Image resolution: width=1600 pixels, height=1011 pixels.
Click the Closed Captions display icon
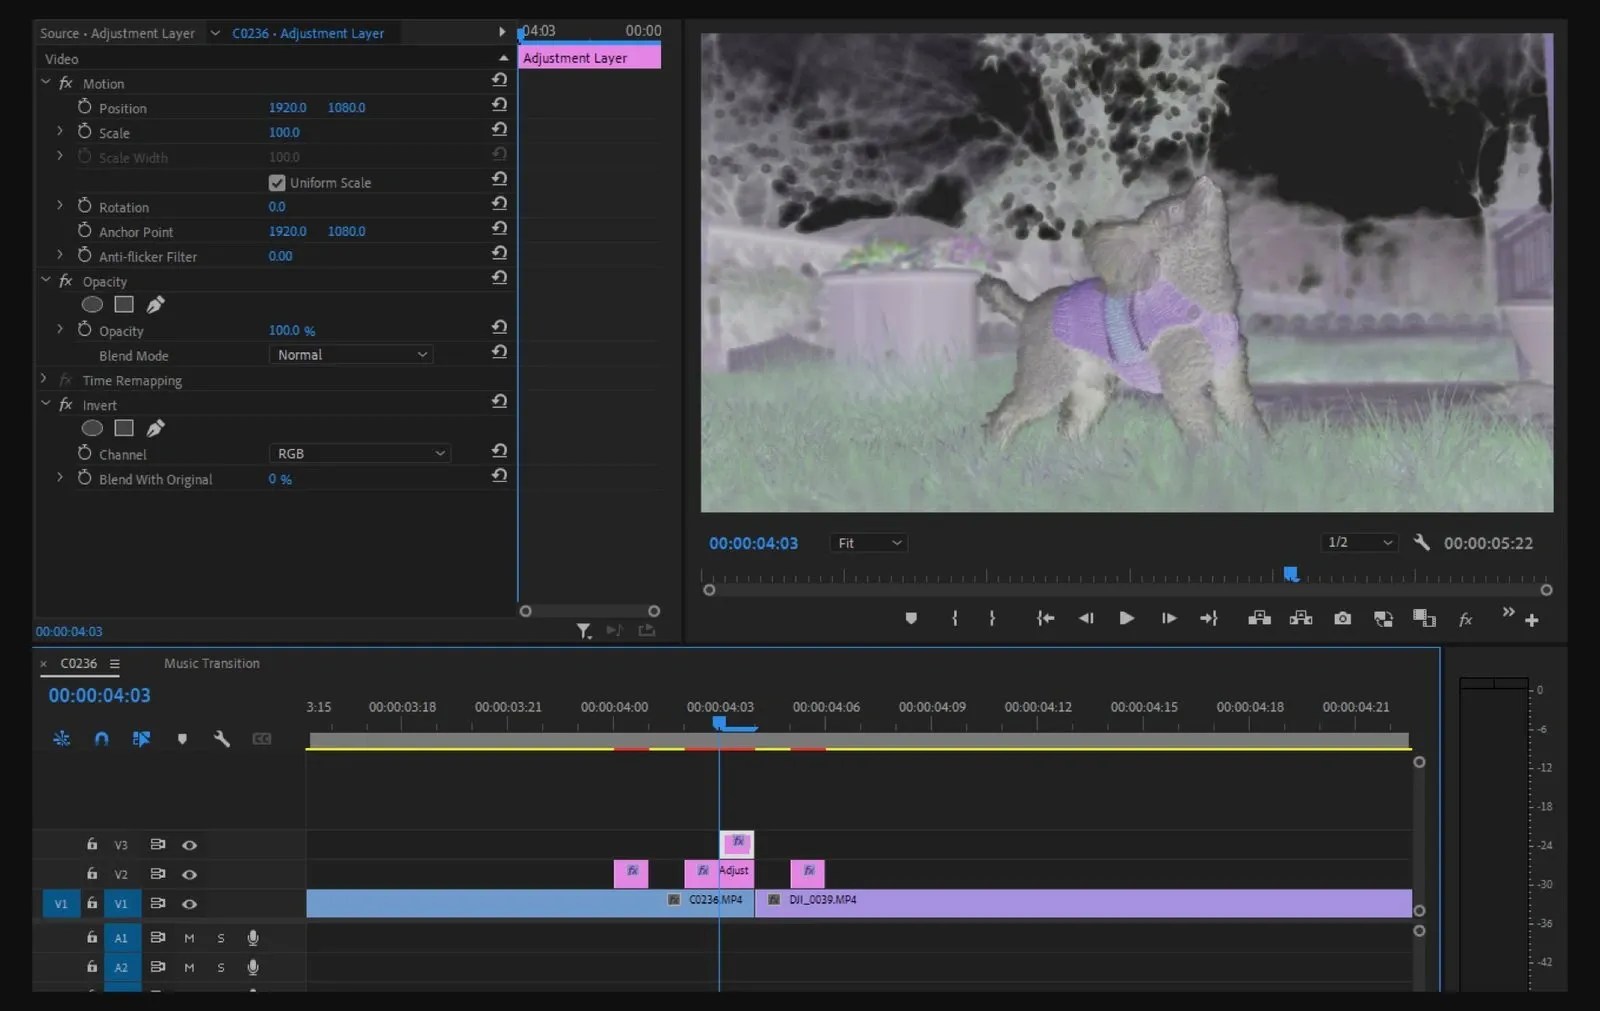coord(262,739)
